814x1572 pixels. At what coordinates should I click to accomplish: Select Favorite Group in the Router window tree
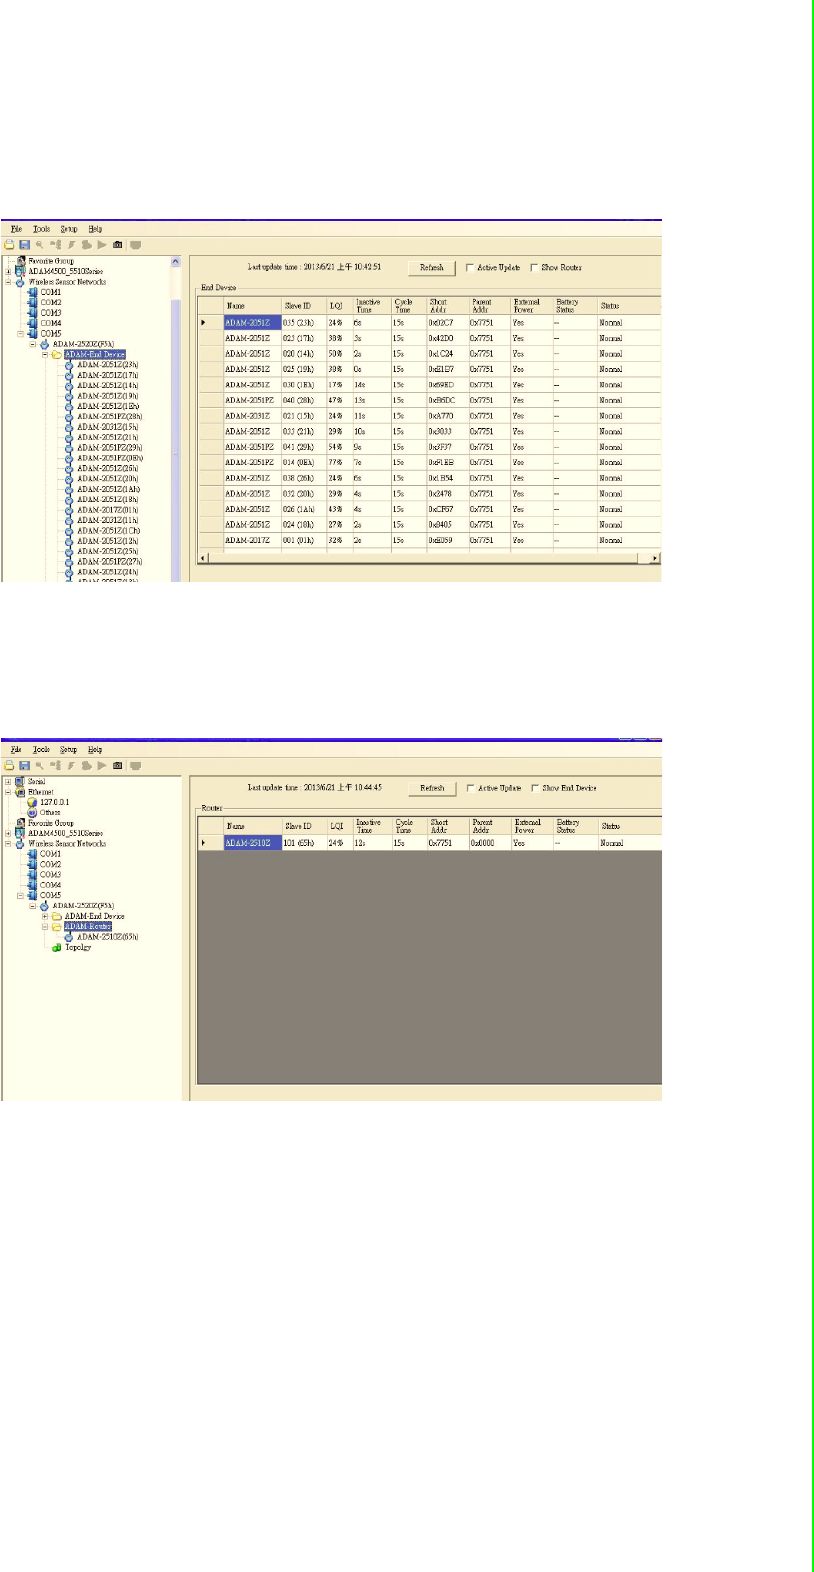tap(51, 823)
